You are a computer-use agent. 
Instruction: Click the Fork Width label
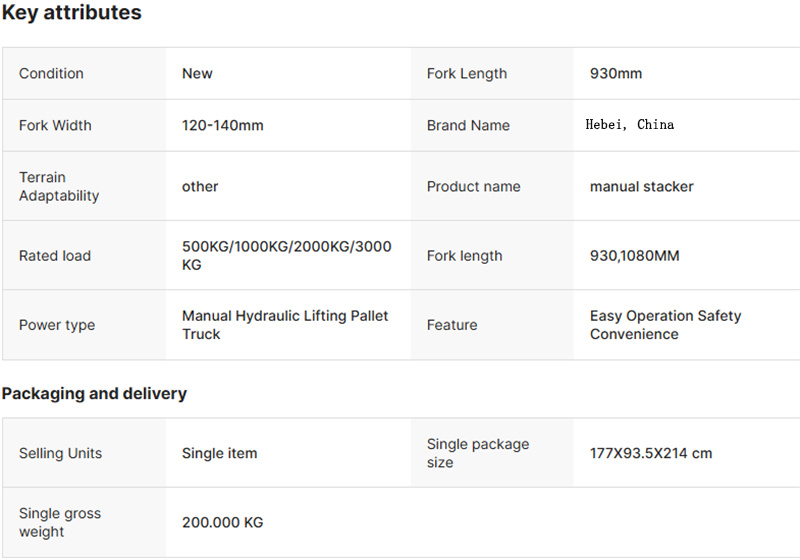click(55, 125)
